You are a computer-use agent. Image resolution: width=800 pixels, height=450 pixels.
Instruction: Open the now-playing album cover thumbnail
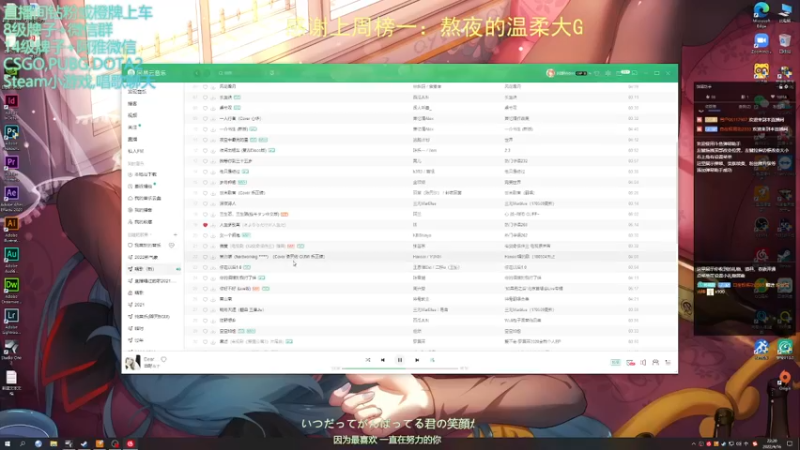133,362
